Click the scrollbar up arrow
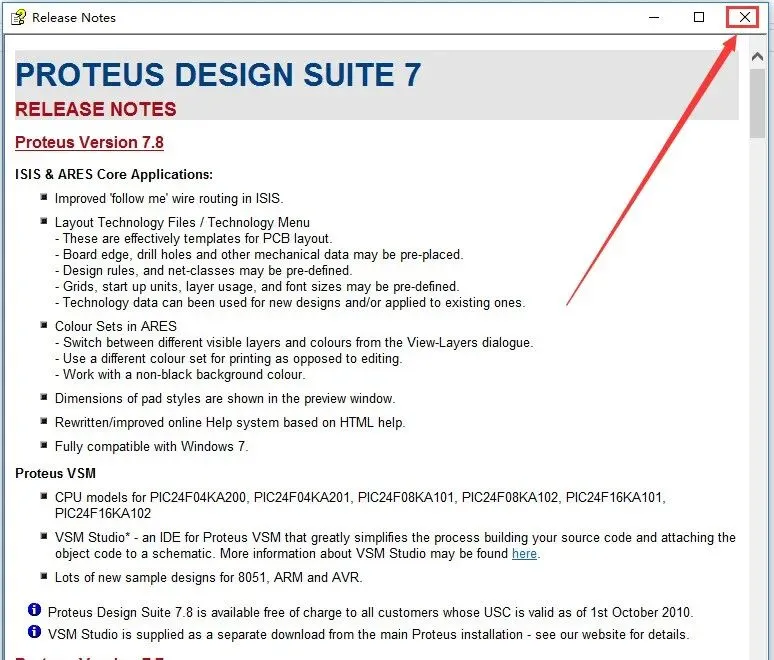This screenshot has height=660, width=774. 757,56
